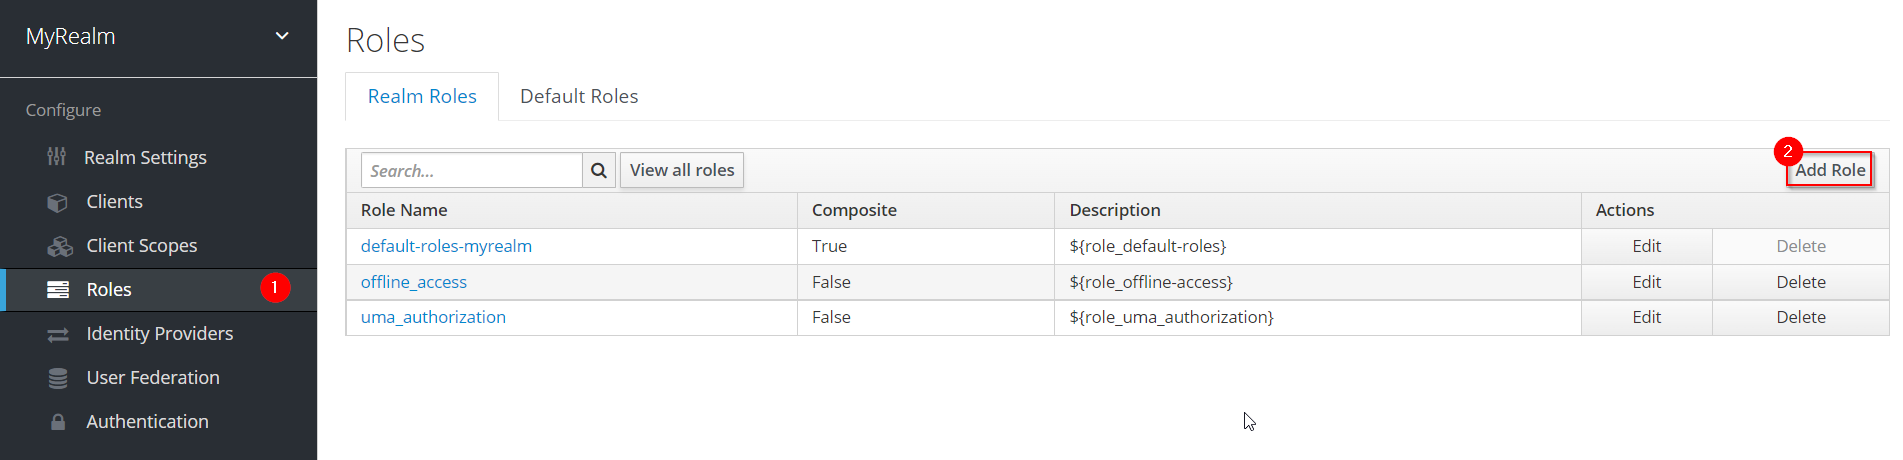This screenshot has height=460, width=1903.
Task: Switch to the Default Roles tab
Action: coord(579,96)
